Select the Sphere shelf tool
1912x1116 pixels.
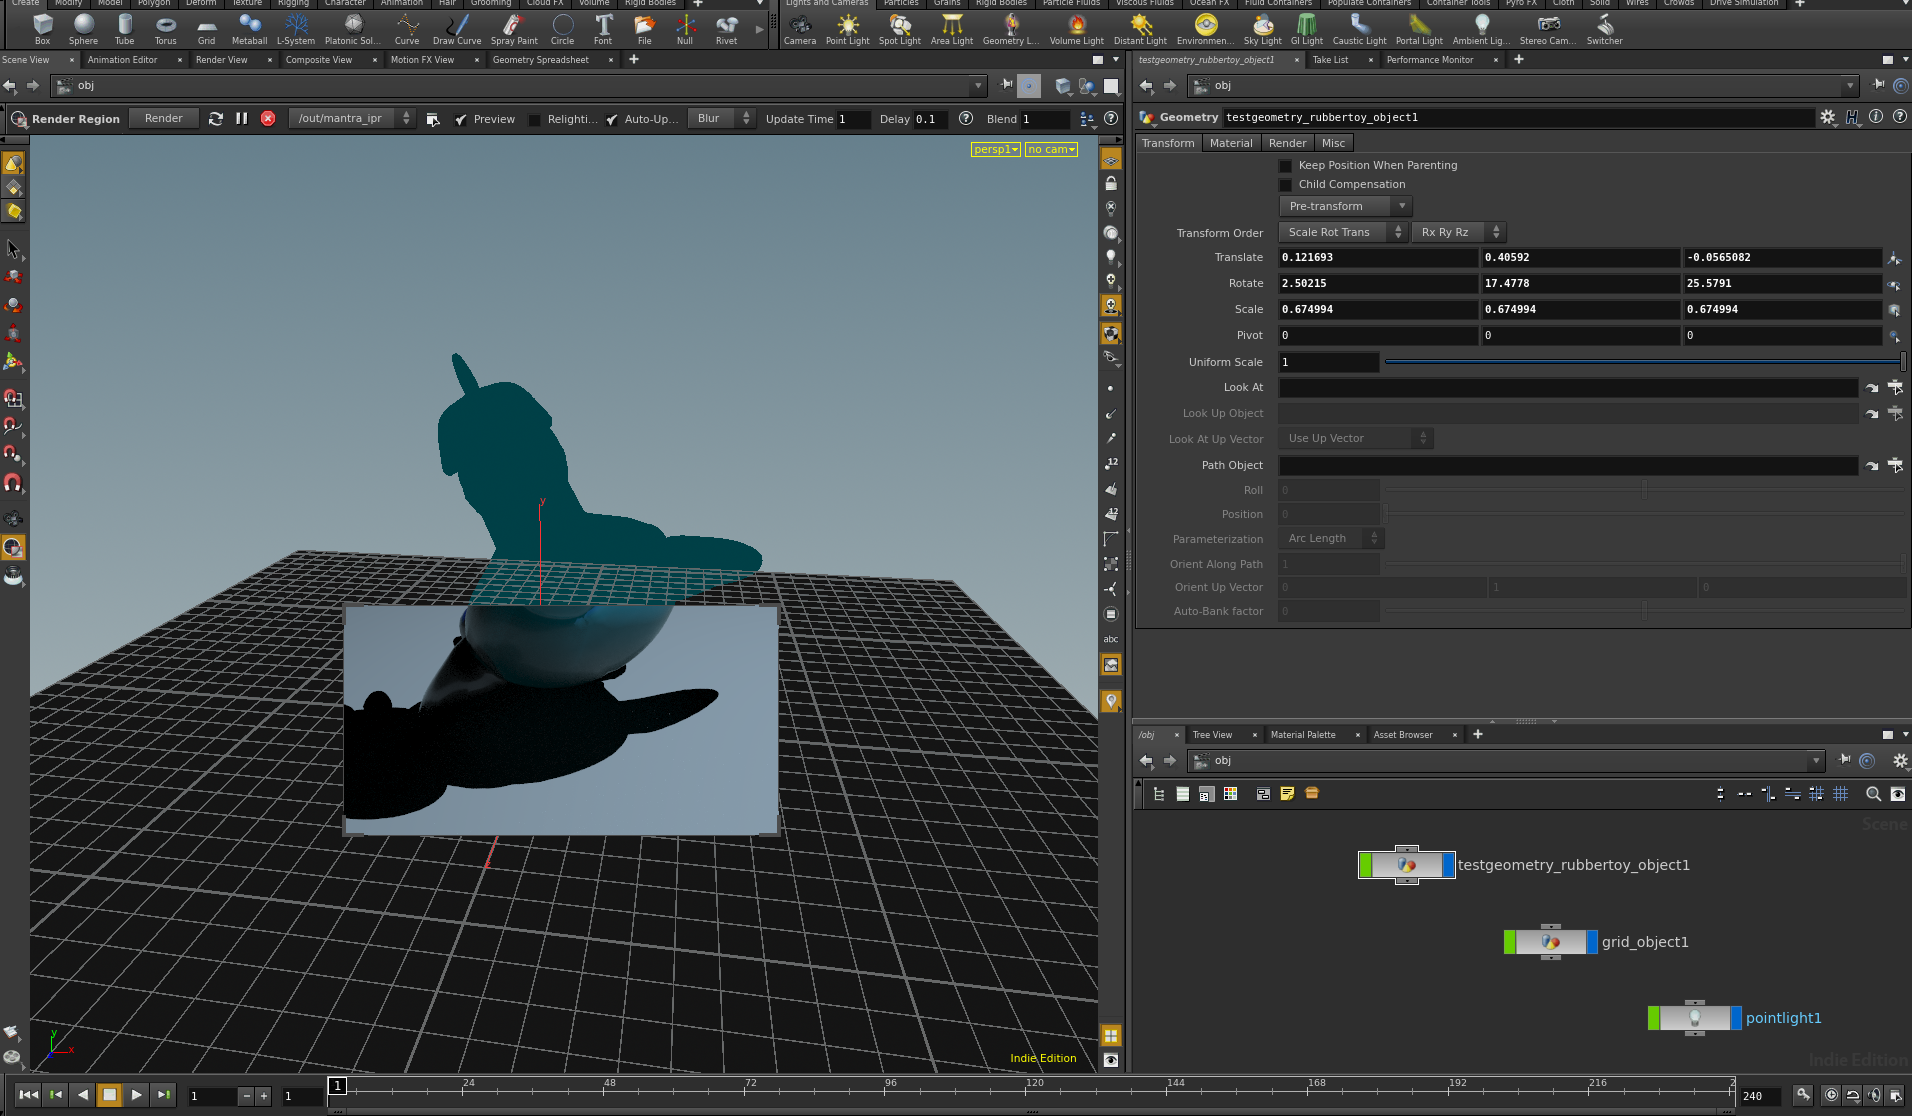pyautogui.click(x=83, y=29)
